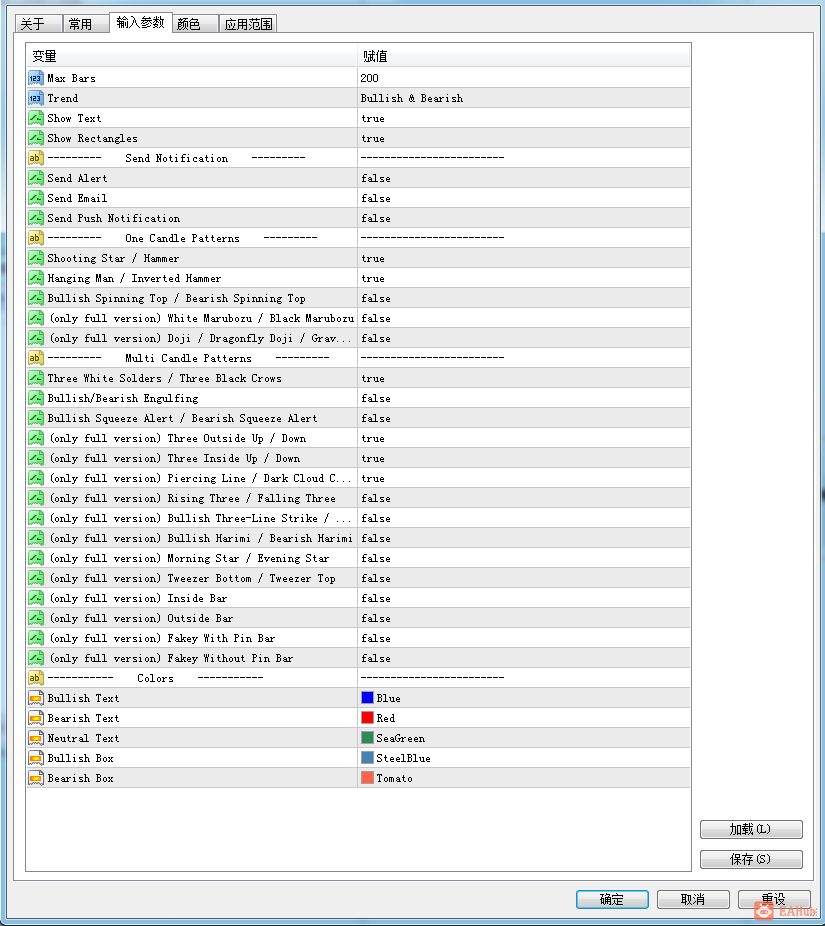Click the boolean icon beside Send Push Notification

[35, 218]
